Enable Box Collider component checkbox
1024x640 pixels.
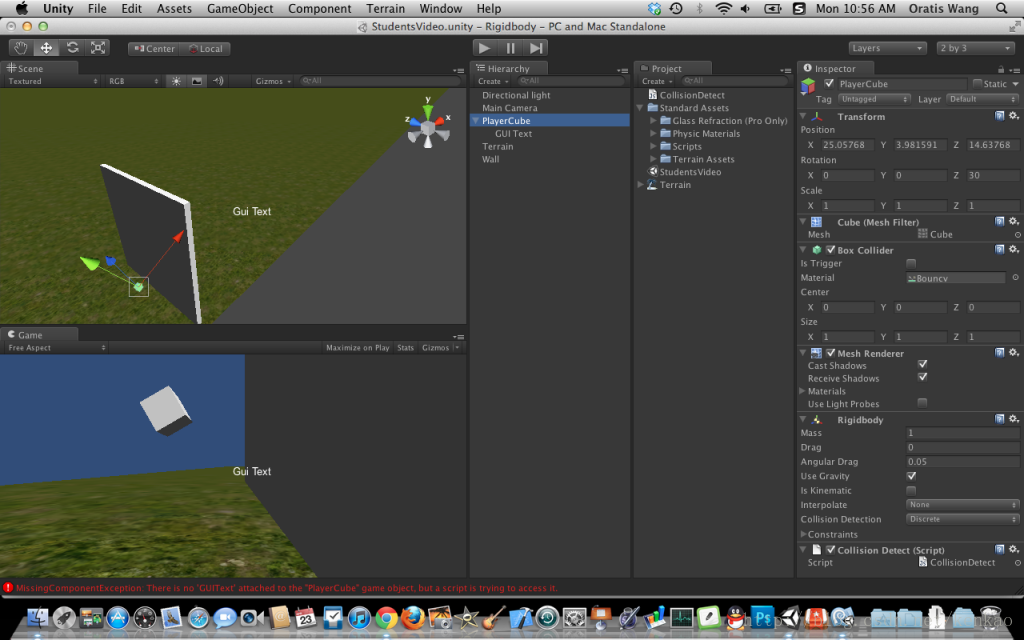[x=831, y=249]
